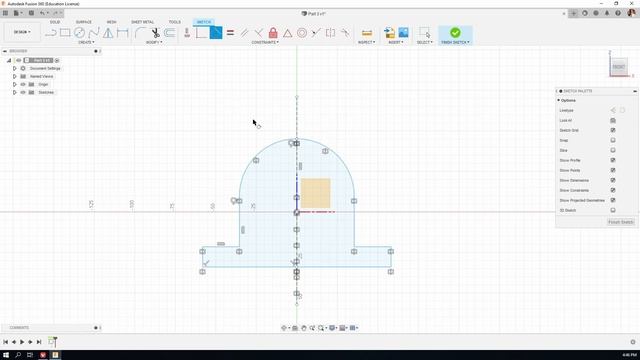Select the Circle sketch tool
Image resolution: width=640 pixels, height=360 pixels.
point(79,33)
